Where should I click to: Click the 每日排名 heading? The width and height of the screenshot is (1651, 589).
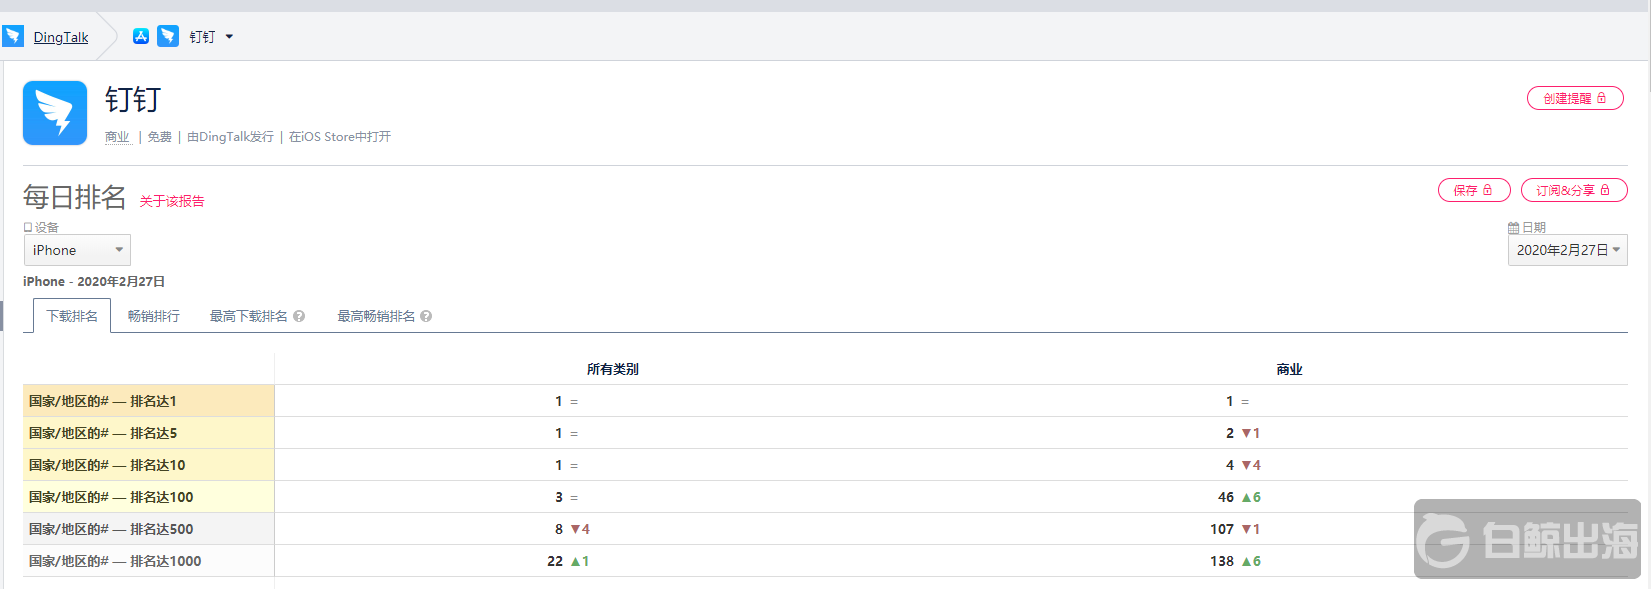pos(75,197)
